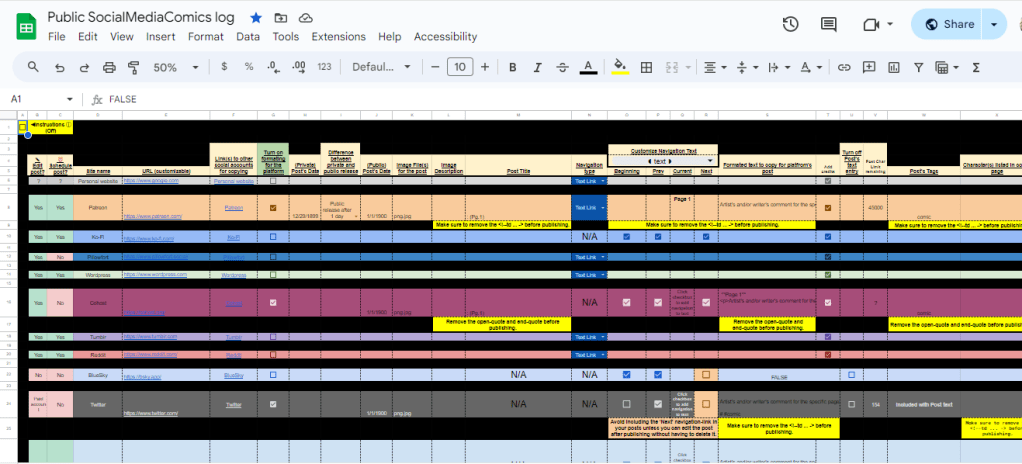
Task: Select the paint format roller tool
Action: click(x=134, y=67)
